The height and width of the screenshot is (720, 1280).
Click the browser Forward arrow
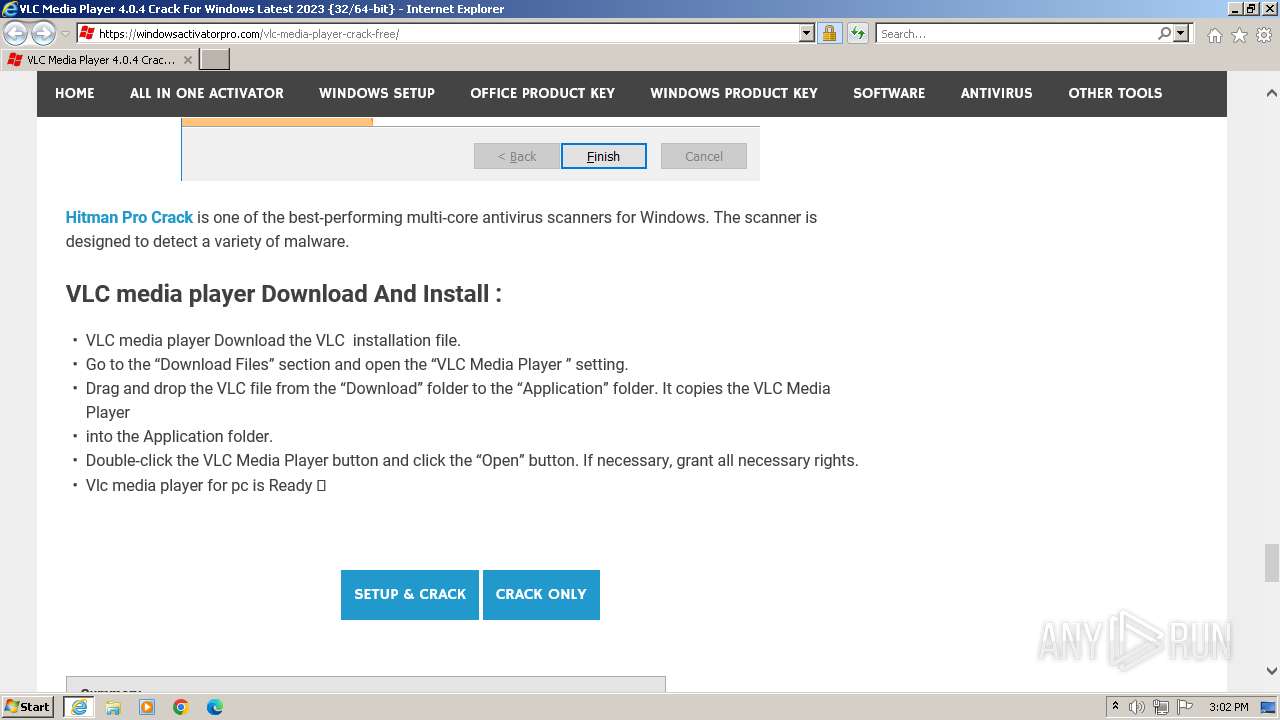coord(43,33)
